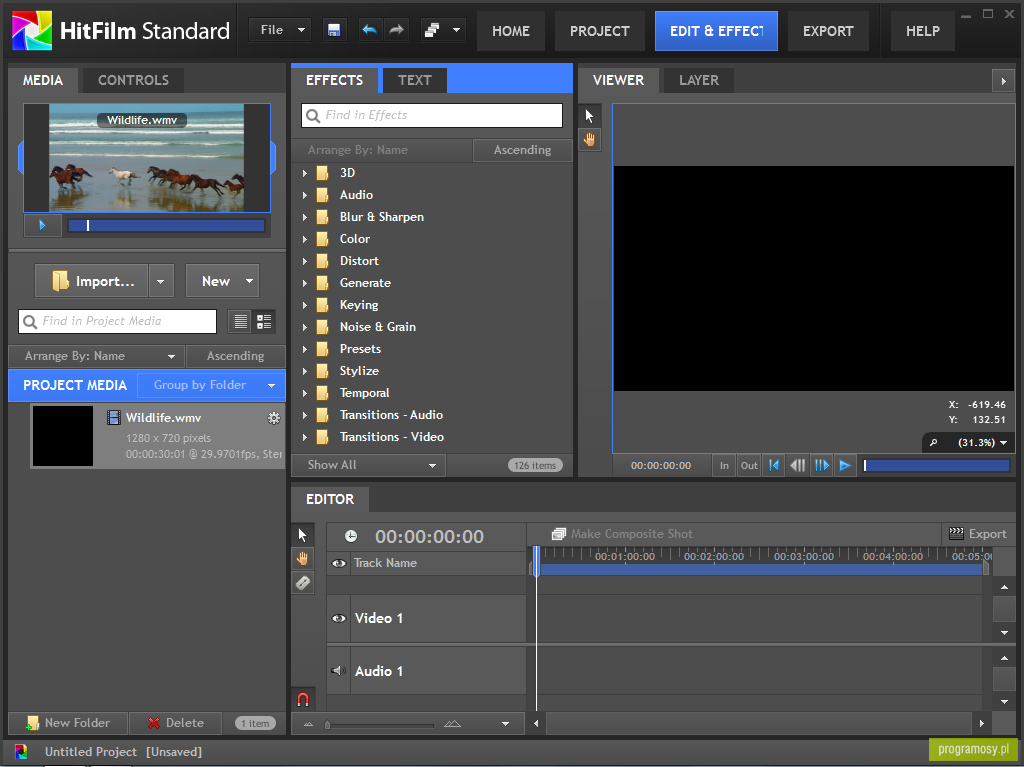Open the viewer zoom 31.3% dropdown
Screen dimensions: 1024x767
[x=983, y=442]
